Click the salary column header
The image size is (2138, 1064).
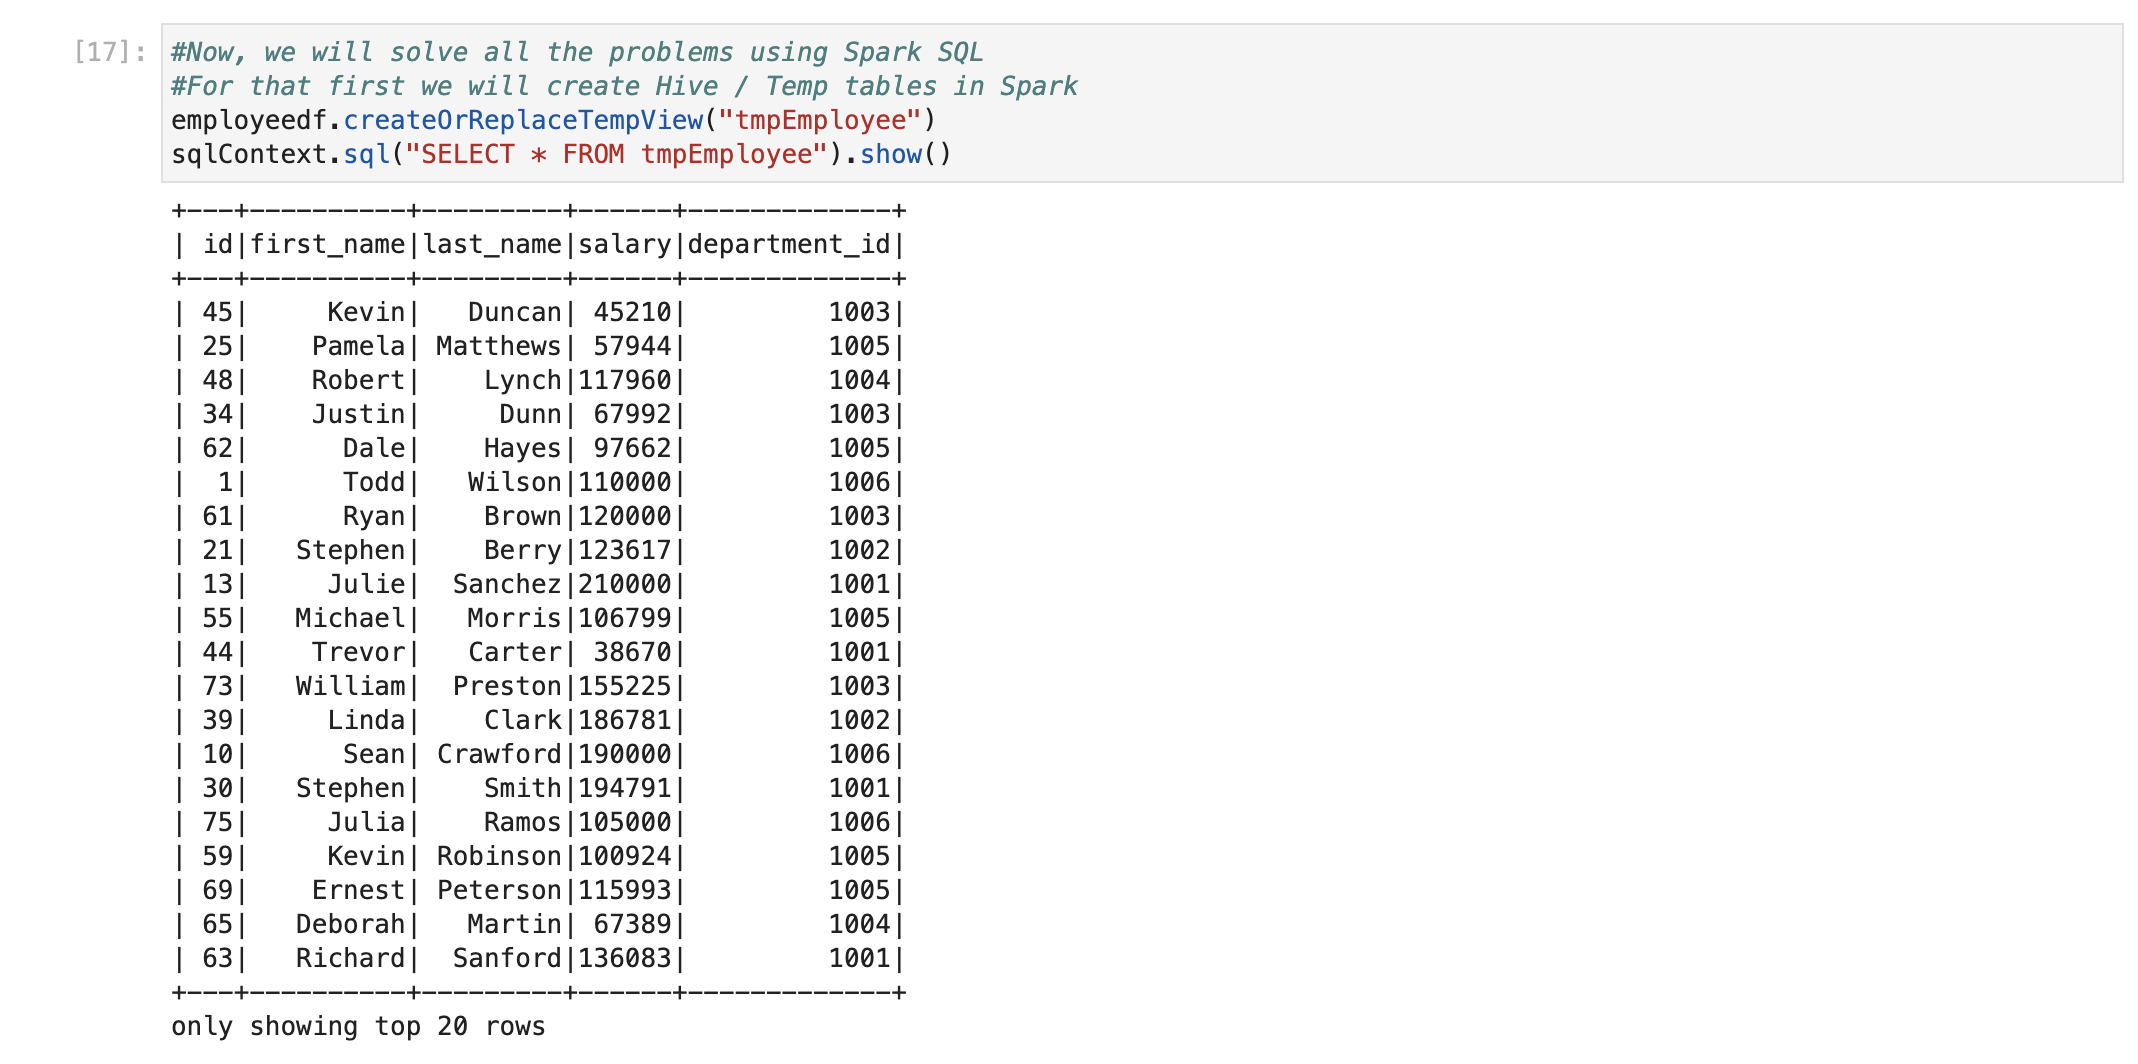click(x=625, y=244)
